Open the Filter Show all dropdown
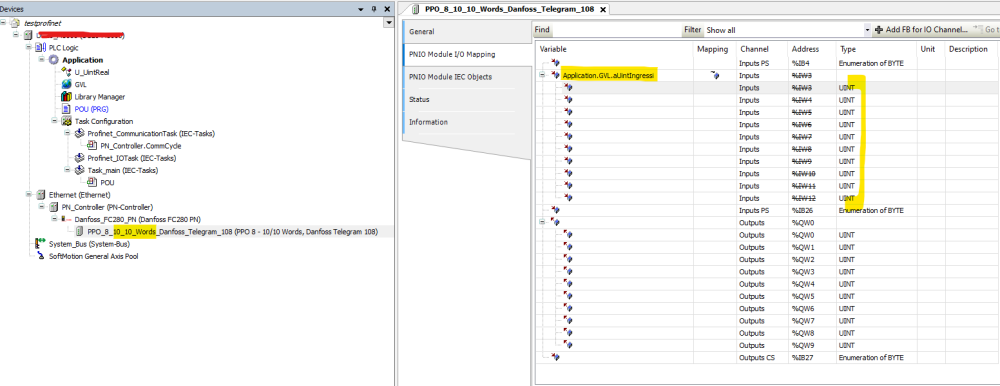1000x386 pixels. pos(867,30)
